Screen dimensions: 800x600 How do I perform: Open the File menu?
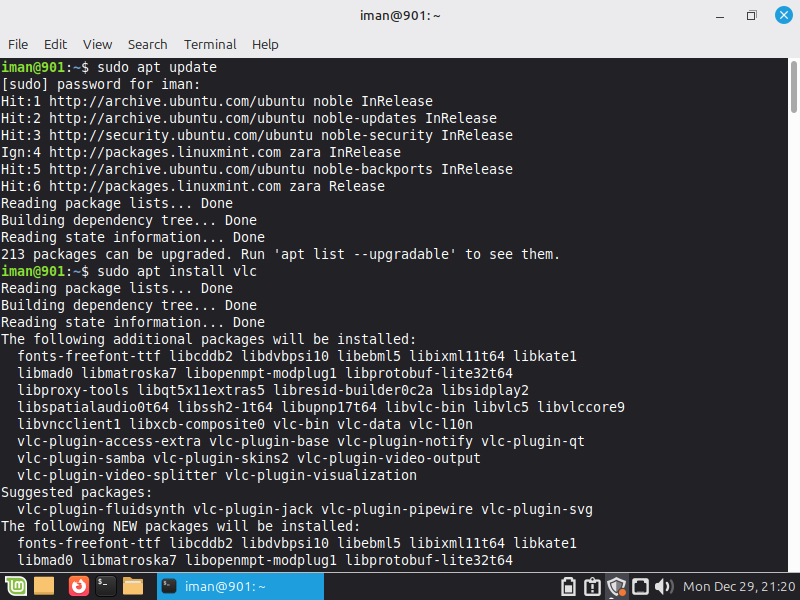tap(18, 44)
